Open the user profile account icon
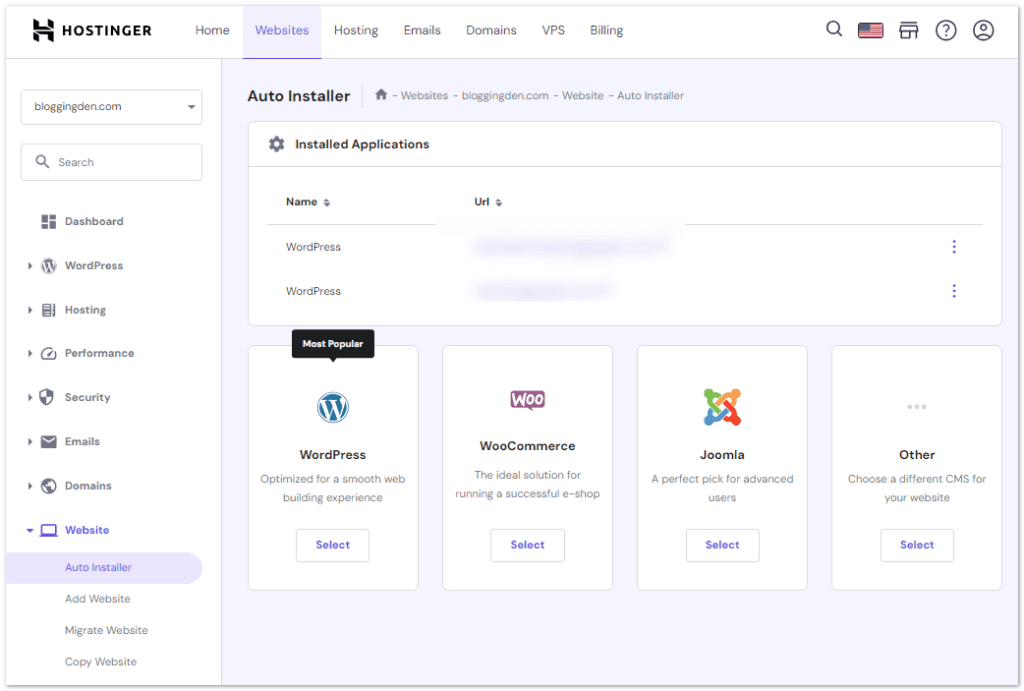1024x691 pixels. (x=983, y=30)
